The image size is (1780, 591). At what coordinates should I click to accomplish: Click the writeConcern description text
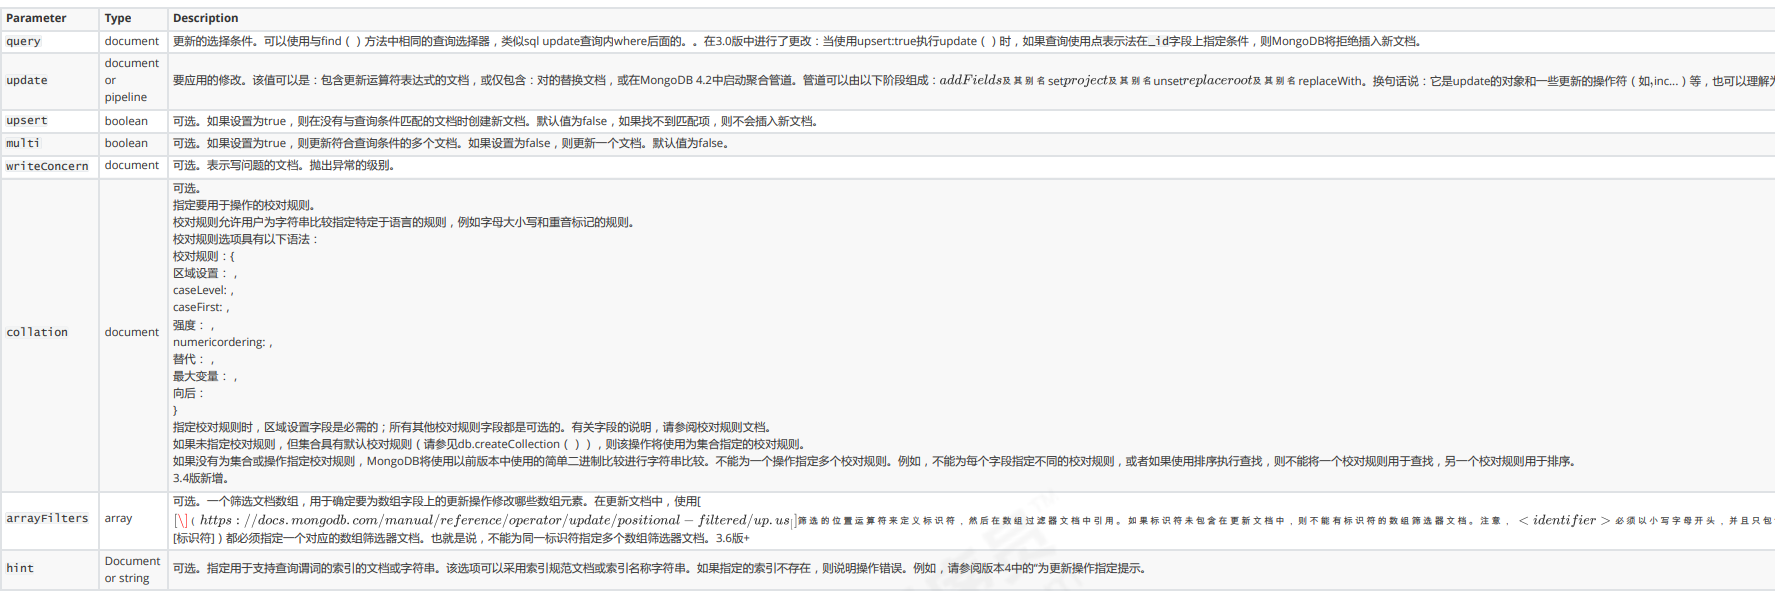pyautogui.click(x=284, y=165)
